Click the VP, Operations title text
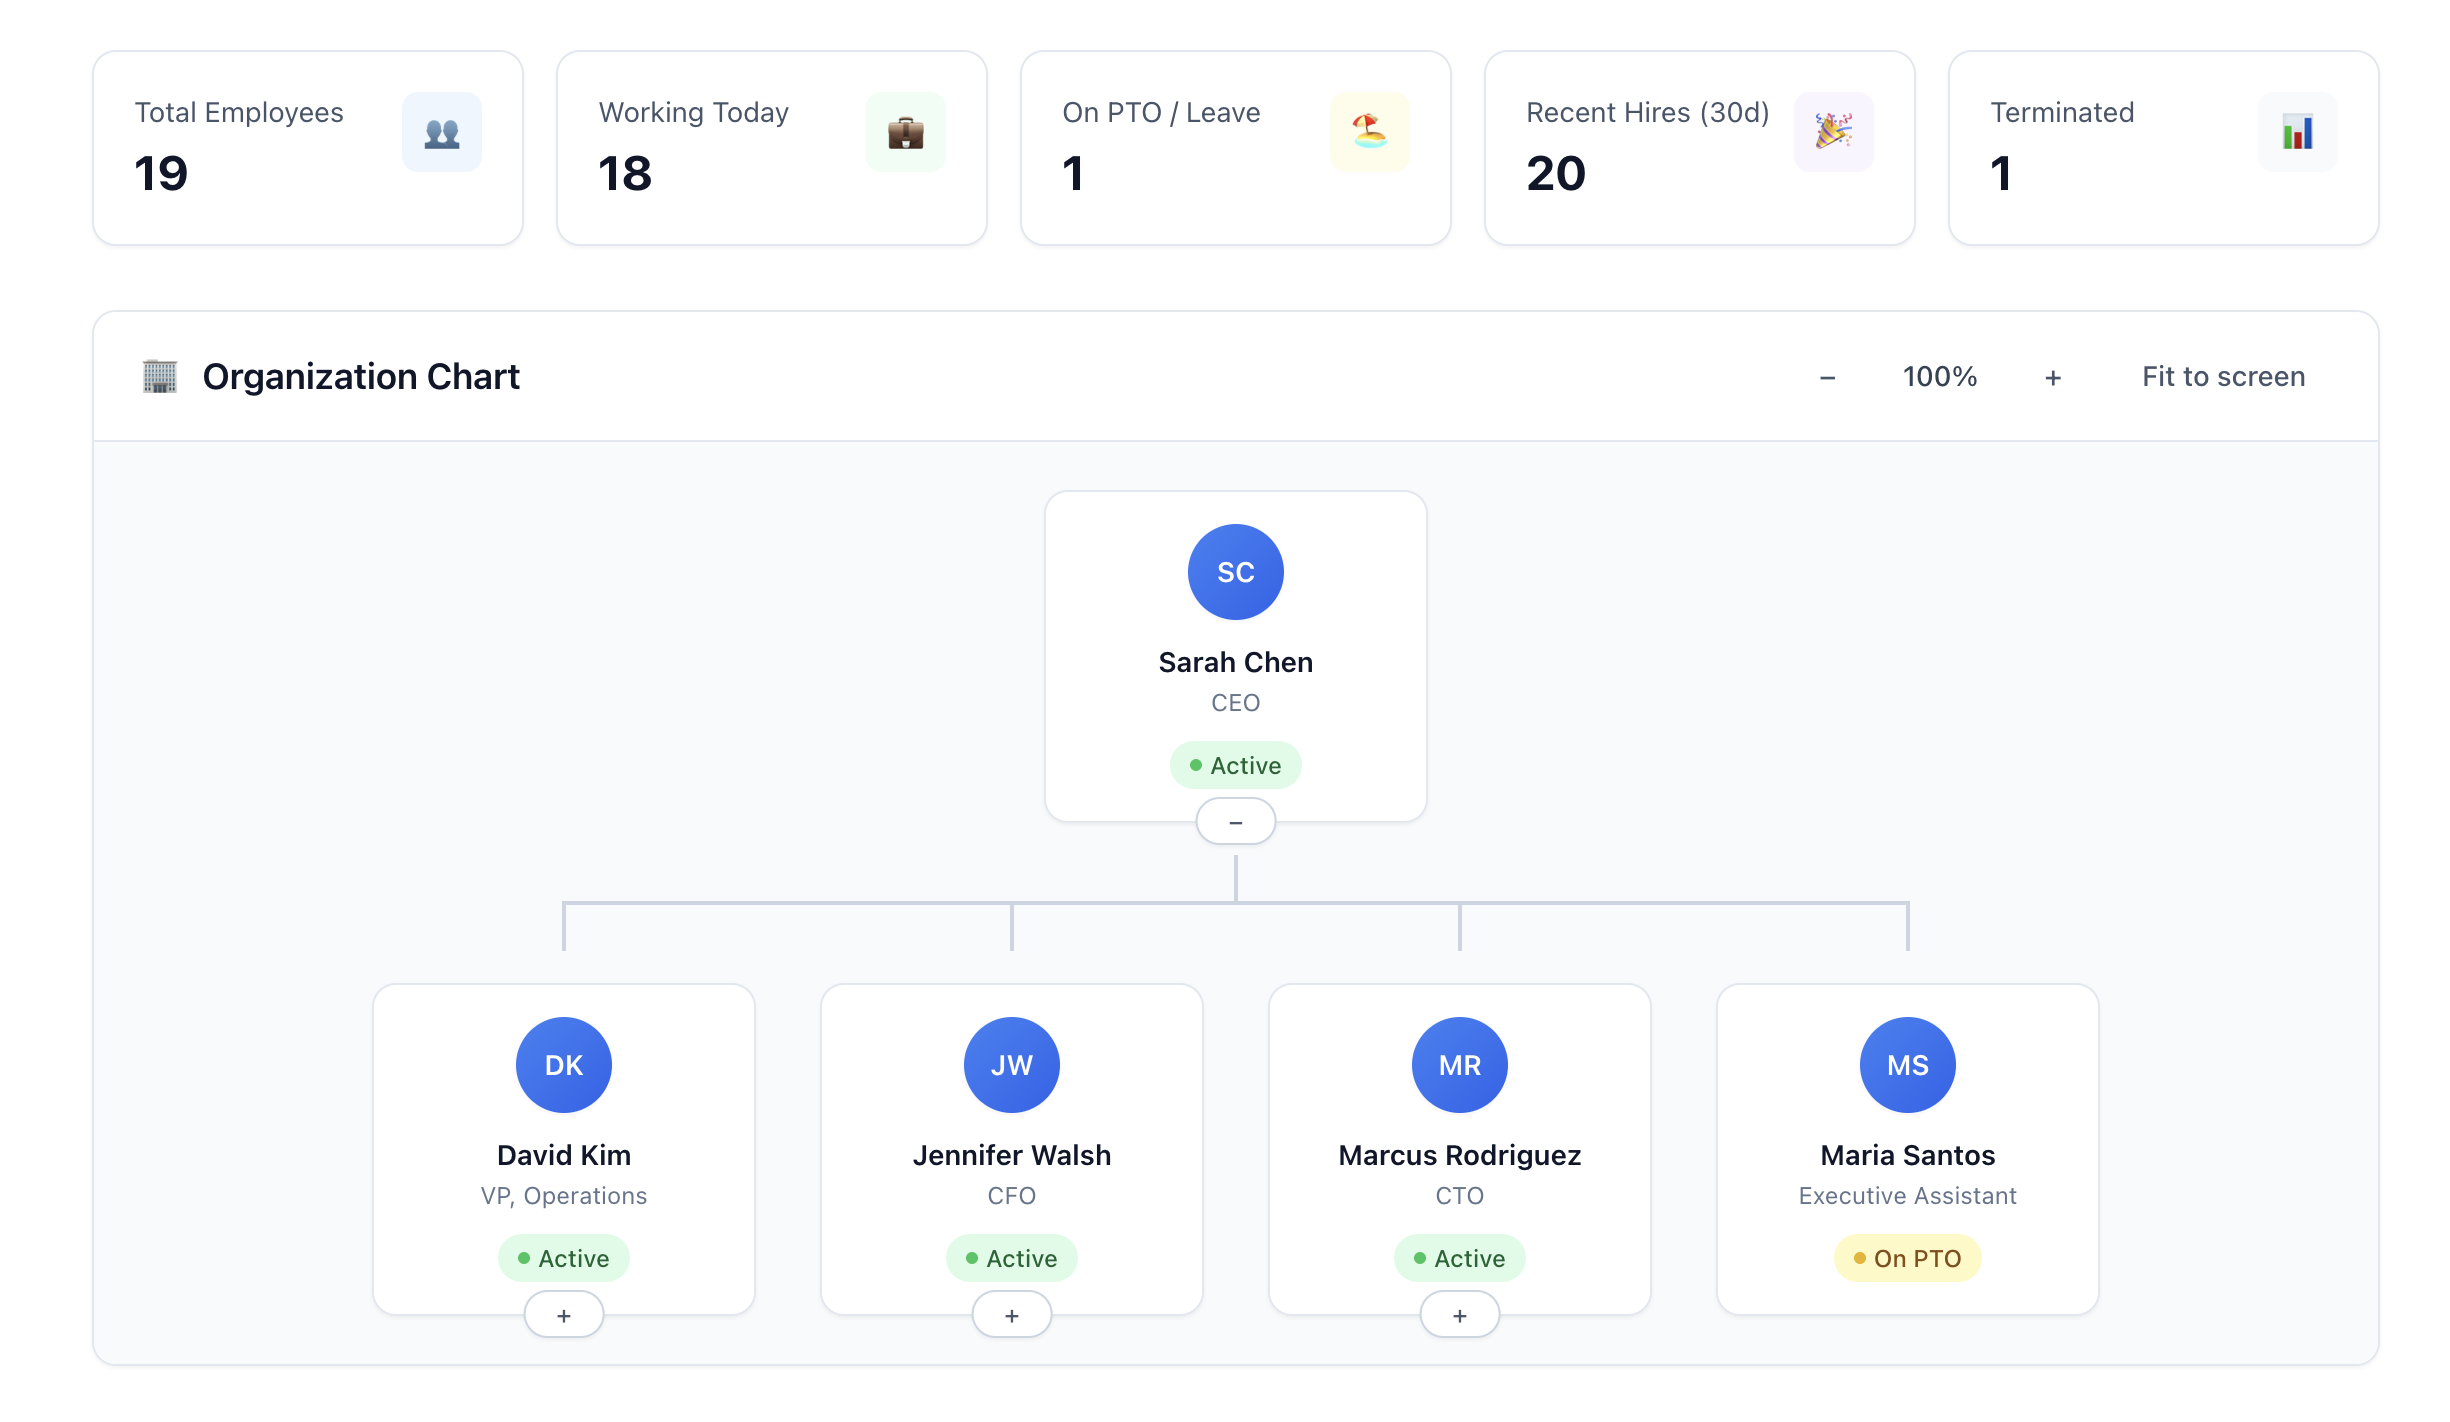 564,1196
